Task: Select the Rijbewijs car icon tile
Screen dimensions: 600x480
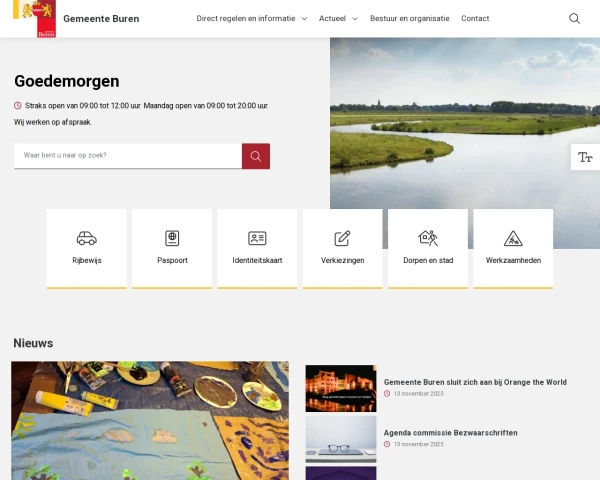Action: coord(87,248)
